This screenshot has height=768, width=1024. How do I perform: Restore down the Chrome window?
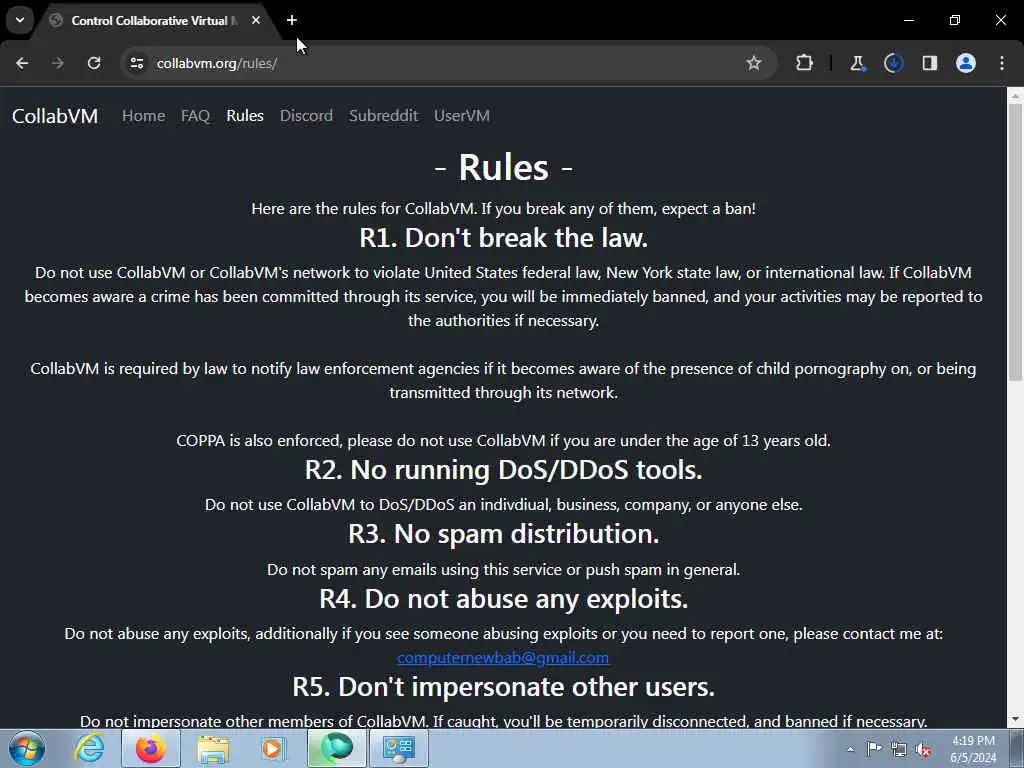[x=955, y=20]
